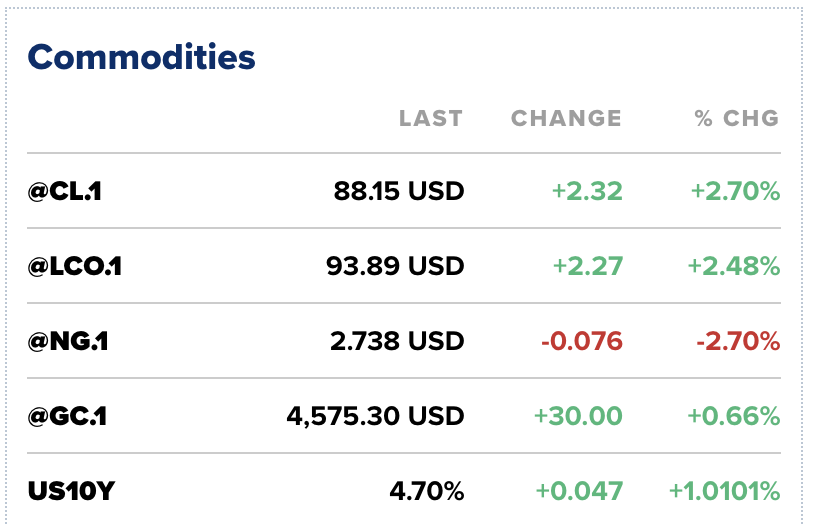
Task: Select the % CHG column header
Action: pyautogui.click(x=737, y=118)
